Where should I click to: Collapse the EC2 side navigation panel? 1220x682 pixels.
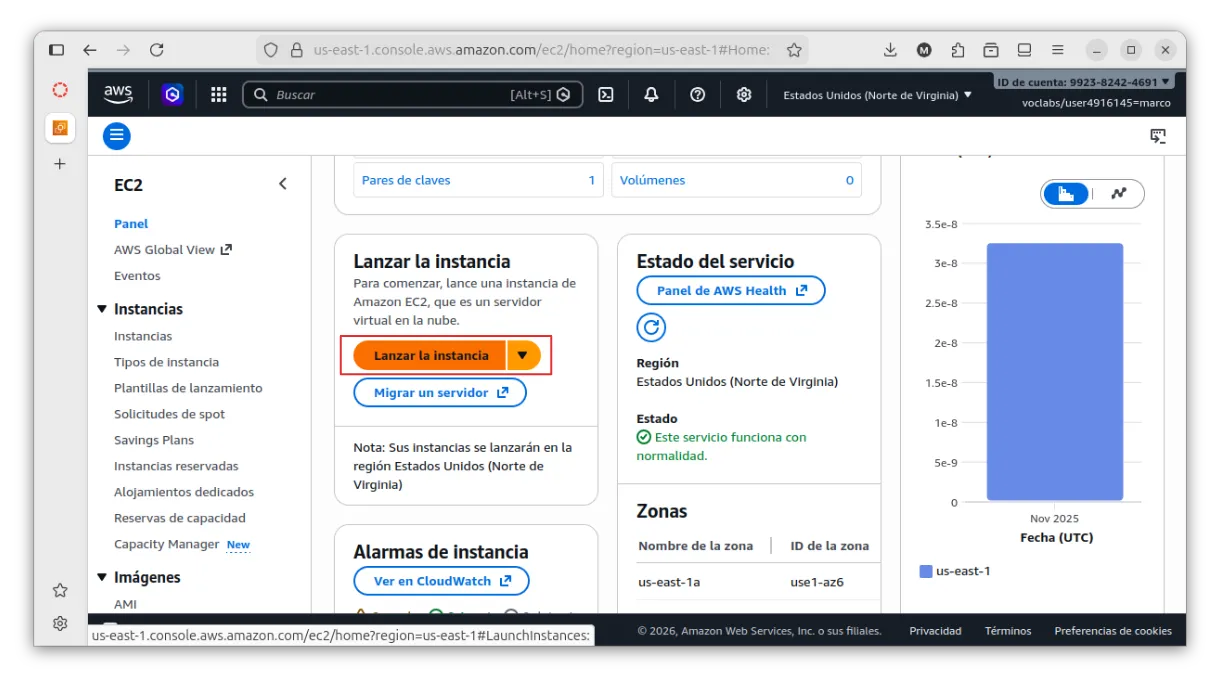(x=283, y=184)
